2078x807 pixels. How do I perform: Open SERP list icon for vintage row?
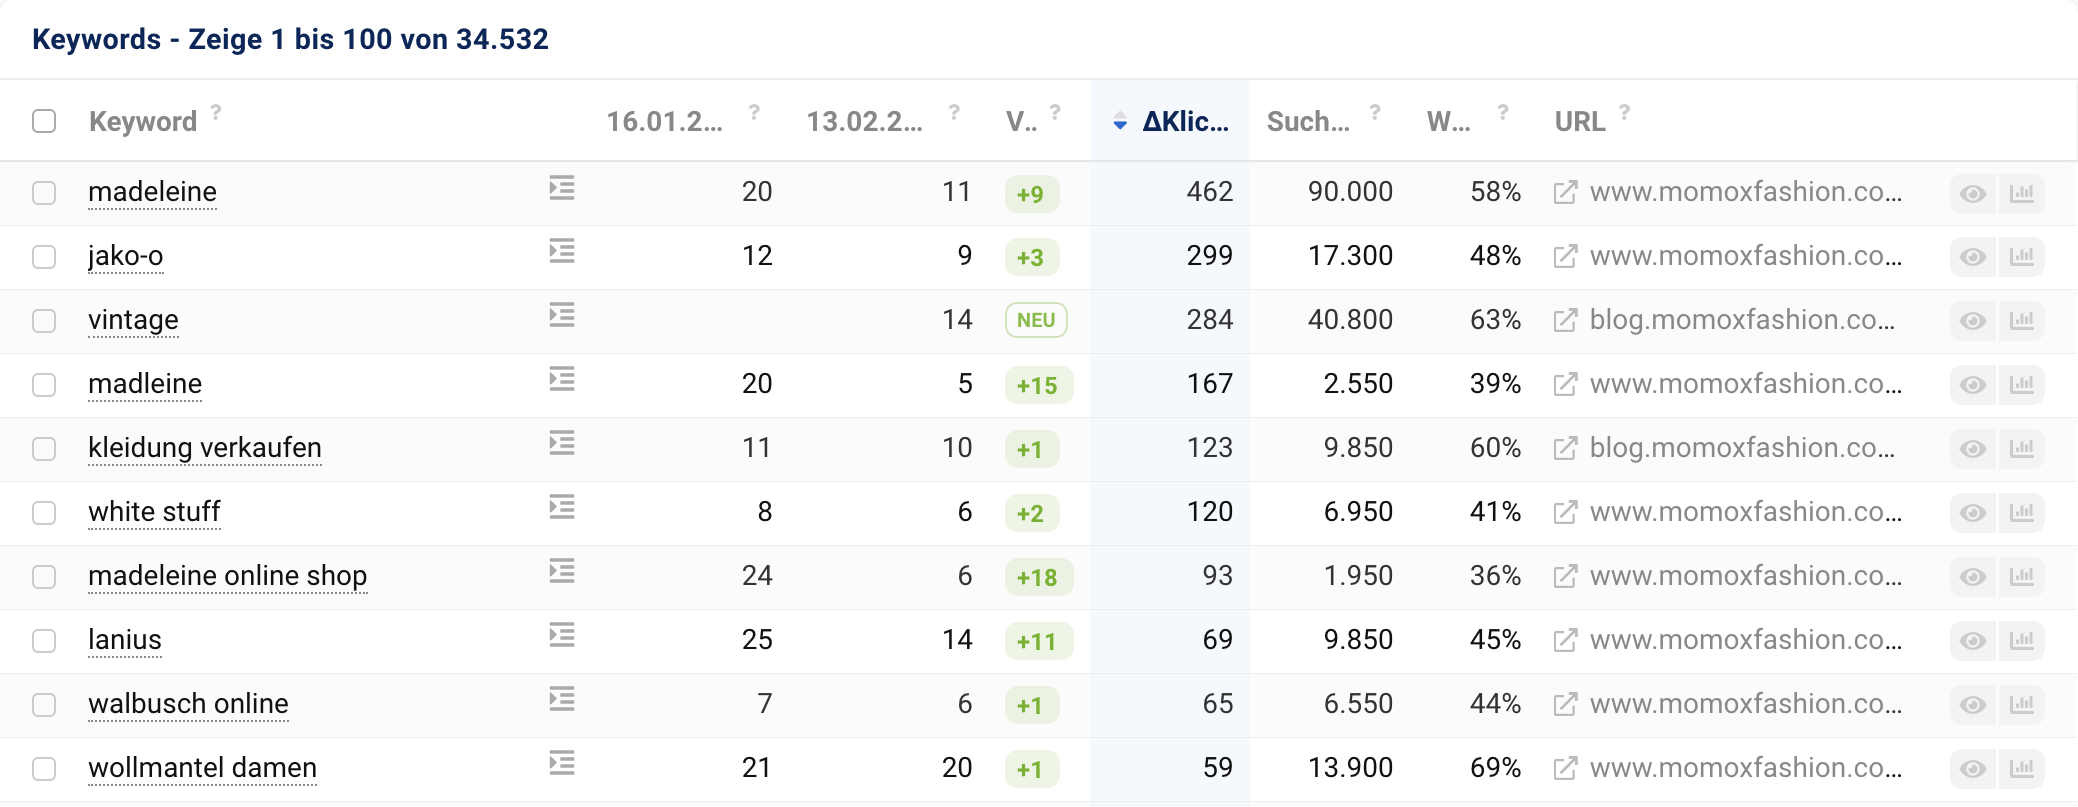point(562,315)
